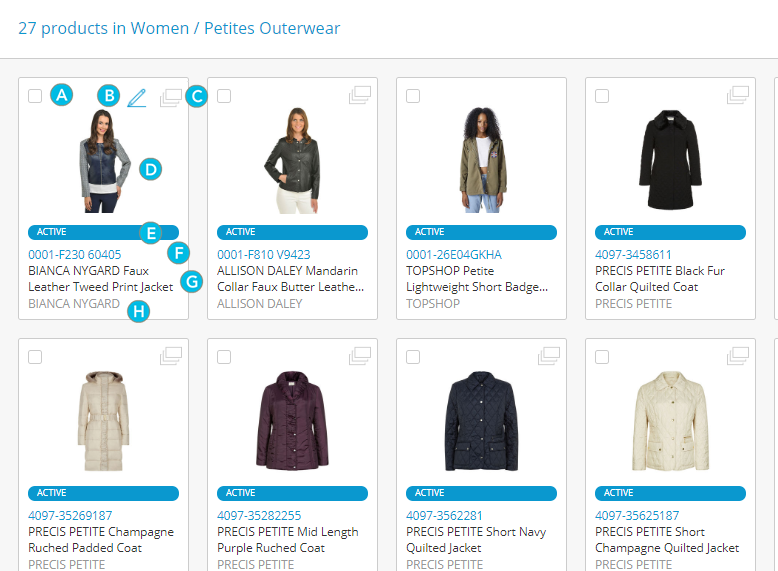Check the TOPSHOP Petite jacket checkbox

(x=413, y=96)
